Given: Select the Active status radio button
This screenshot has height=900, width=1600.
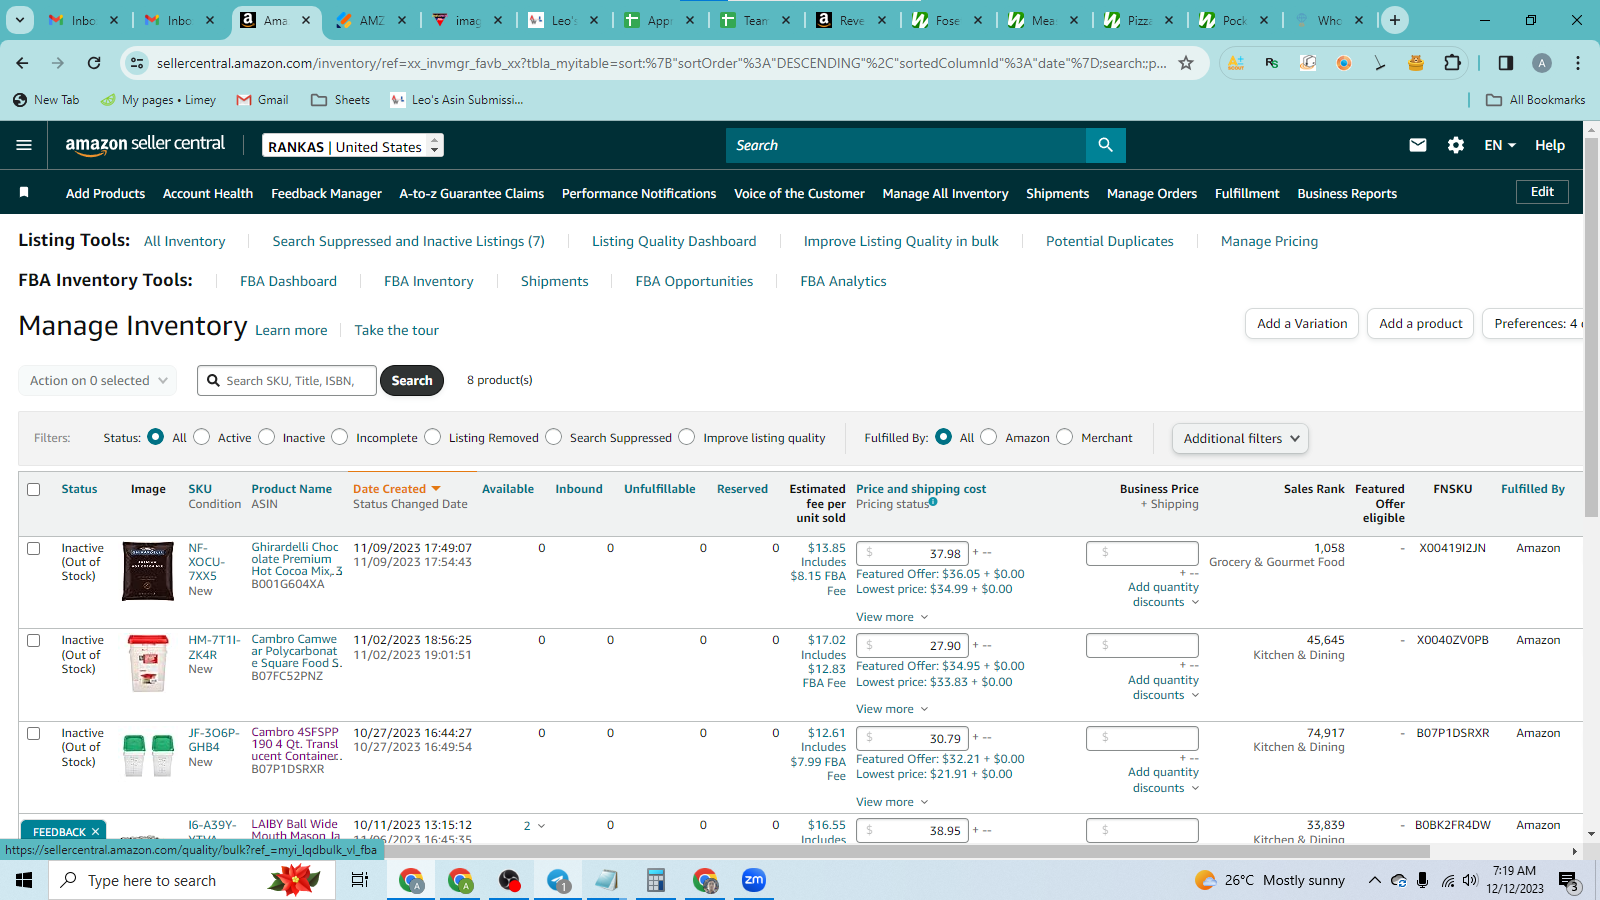Looking at the screenshot, I should coord(202,437).
